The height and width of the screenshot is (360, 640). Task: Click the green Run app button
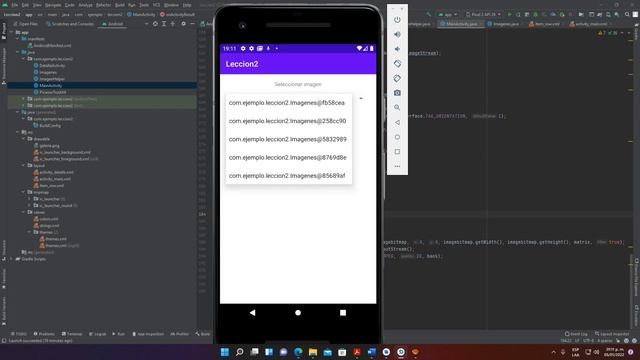pyautogui.click(x=509, y=14)
